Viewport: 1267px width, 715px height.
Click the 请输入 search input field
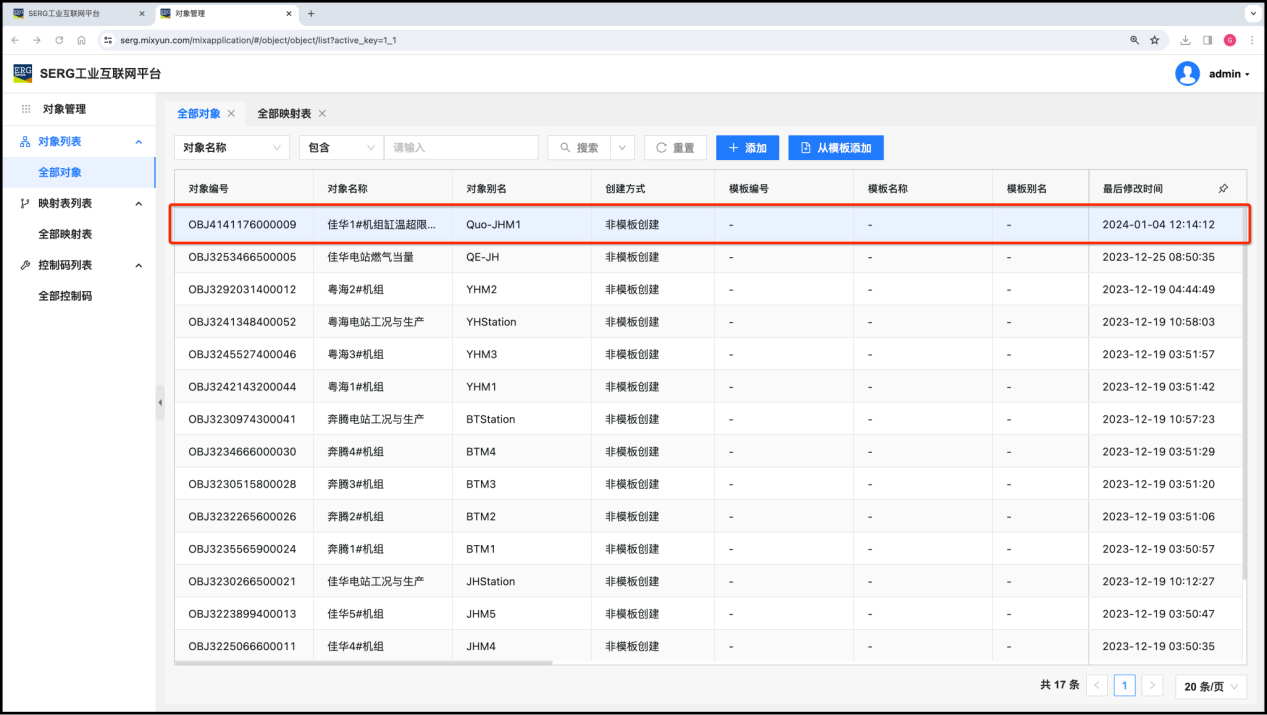[x=461, y=148]
